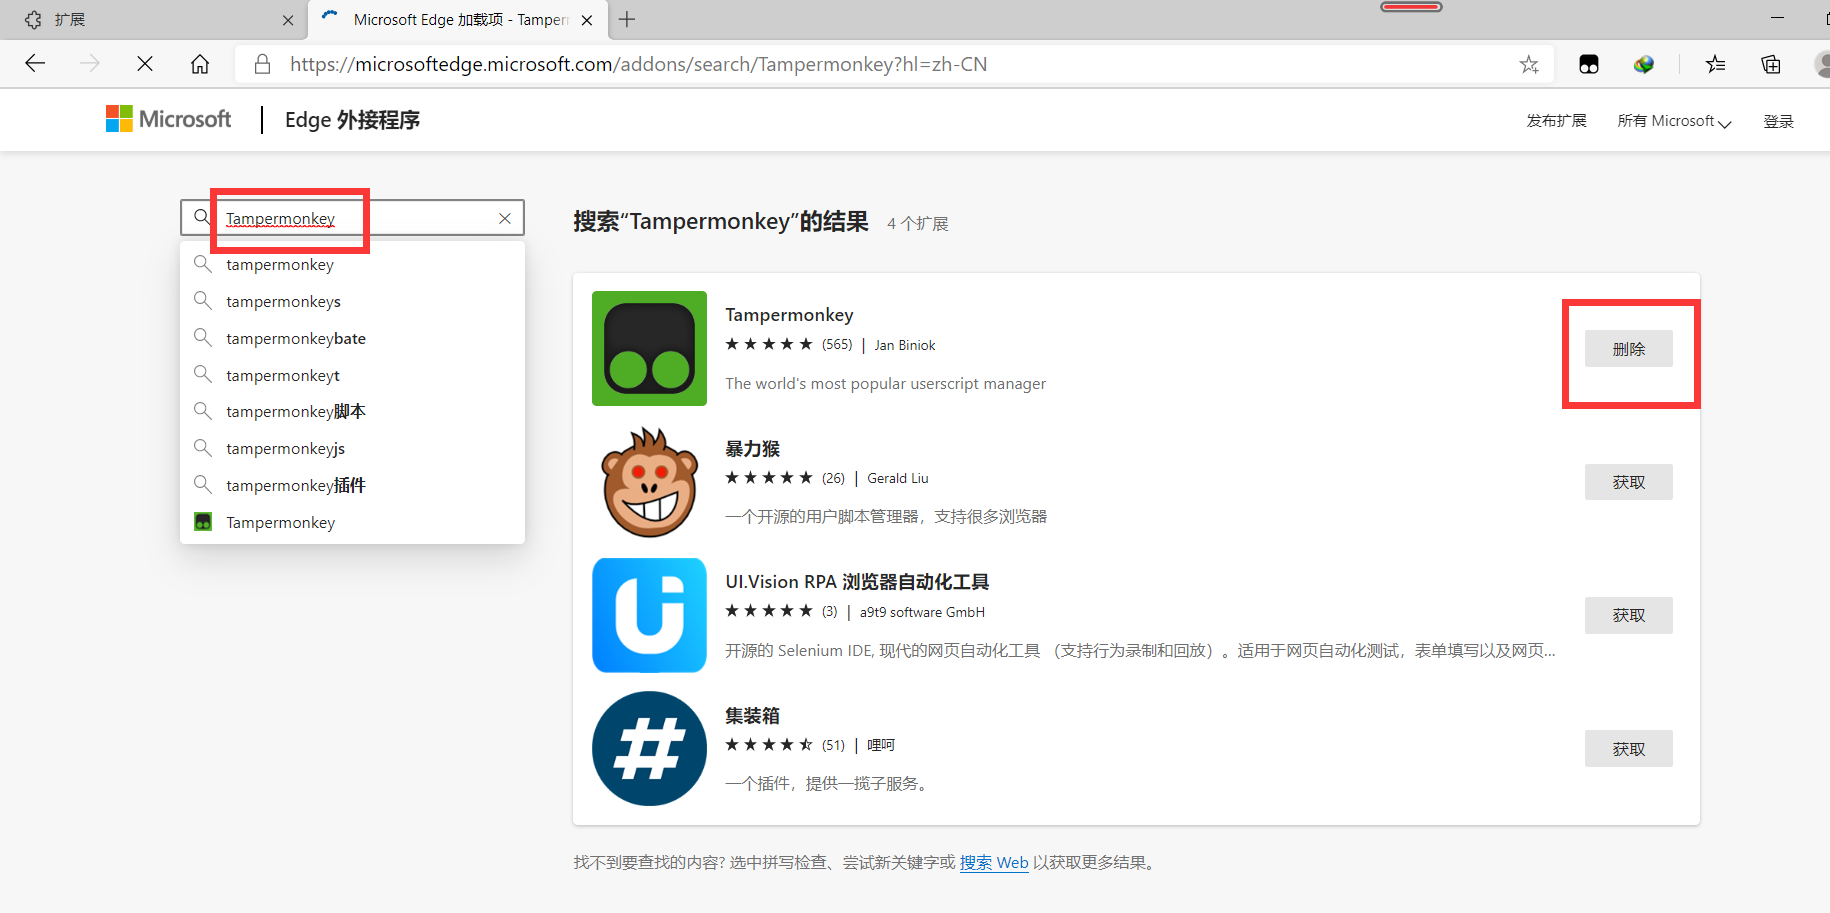Open the 暴力猴 monkey icon

tap(649, 482)
